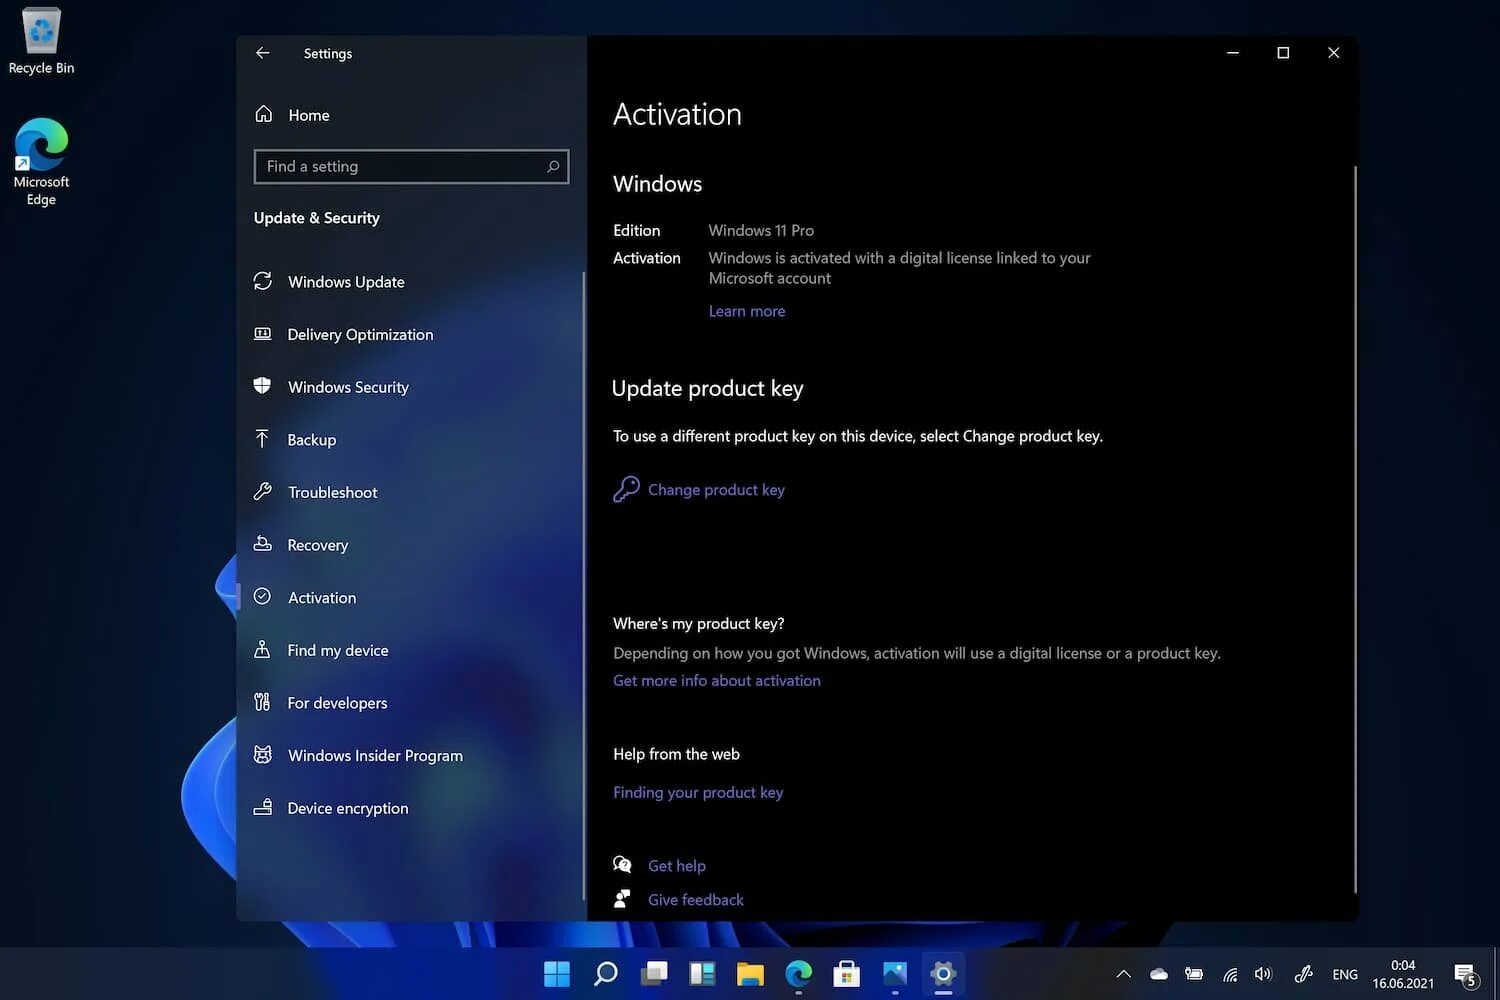Switch ENG input language indicator
1500x1000 pixels.
point(1345,974)
